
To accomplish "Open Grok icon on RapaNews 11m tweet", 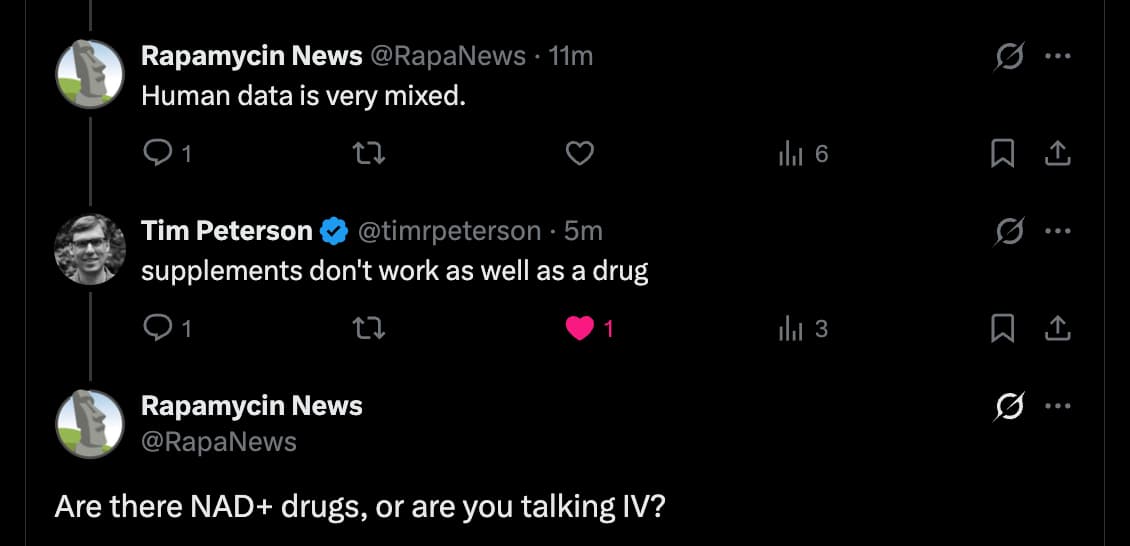I will pos(1008,57).
